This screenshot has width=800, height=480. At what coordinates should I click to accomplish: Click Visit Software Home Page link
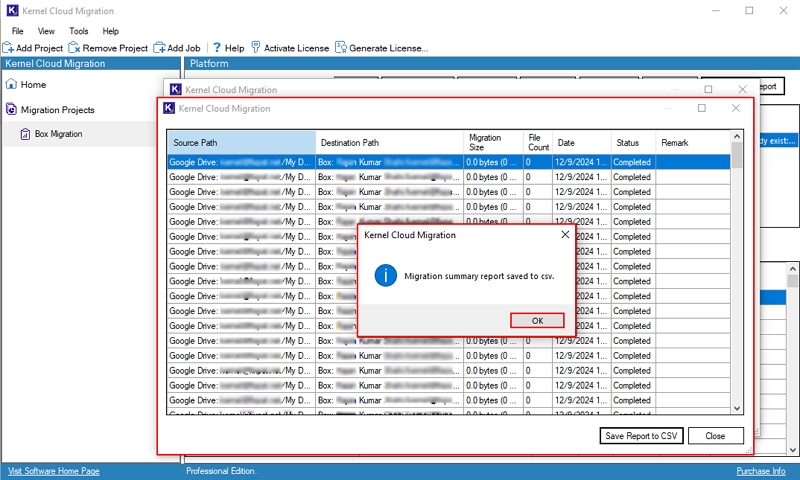(x=54, y=471)
